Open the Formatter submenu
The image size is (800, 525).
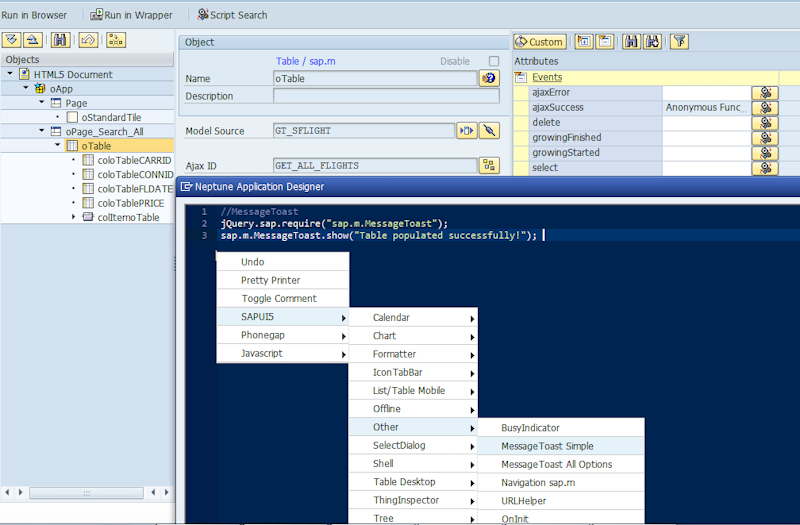[x=413, y=355]
